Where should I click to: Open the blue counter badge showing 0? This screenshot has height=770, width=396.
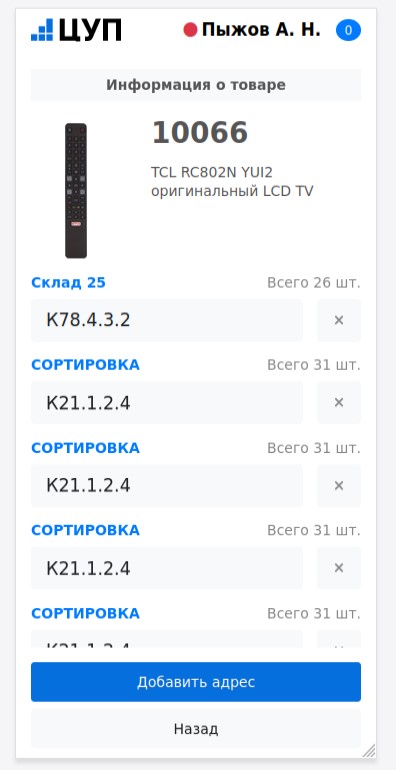pyautogui.click(x=348, y=30)
